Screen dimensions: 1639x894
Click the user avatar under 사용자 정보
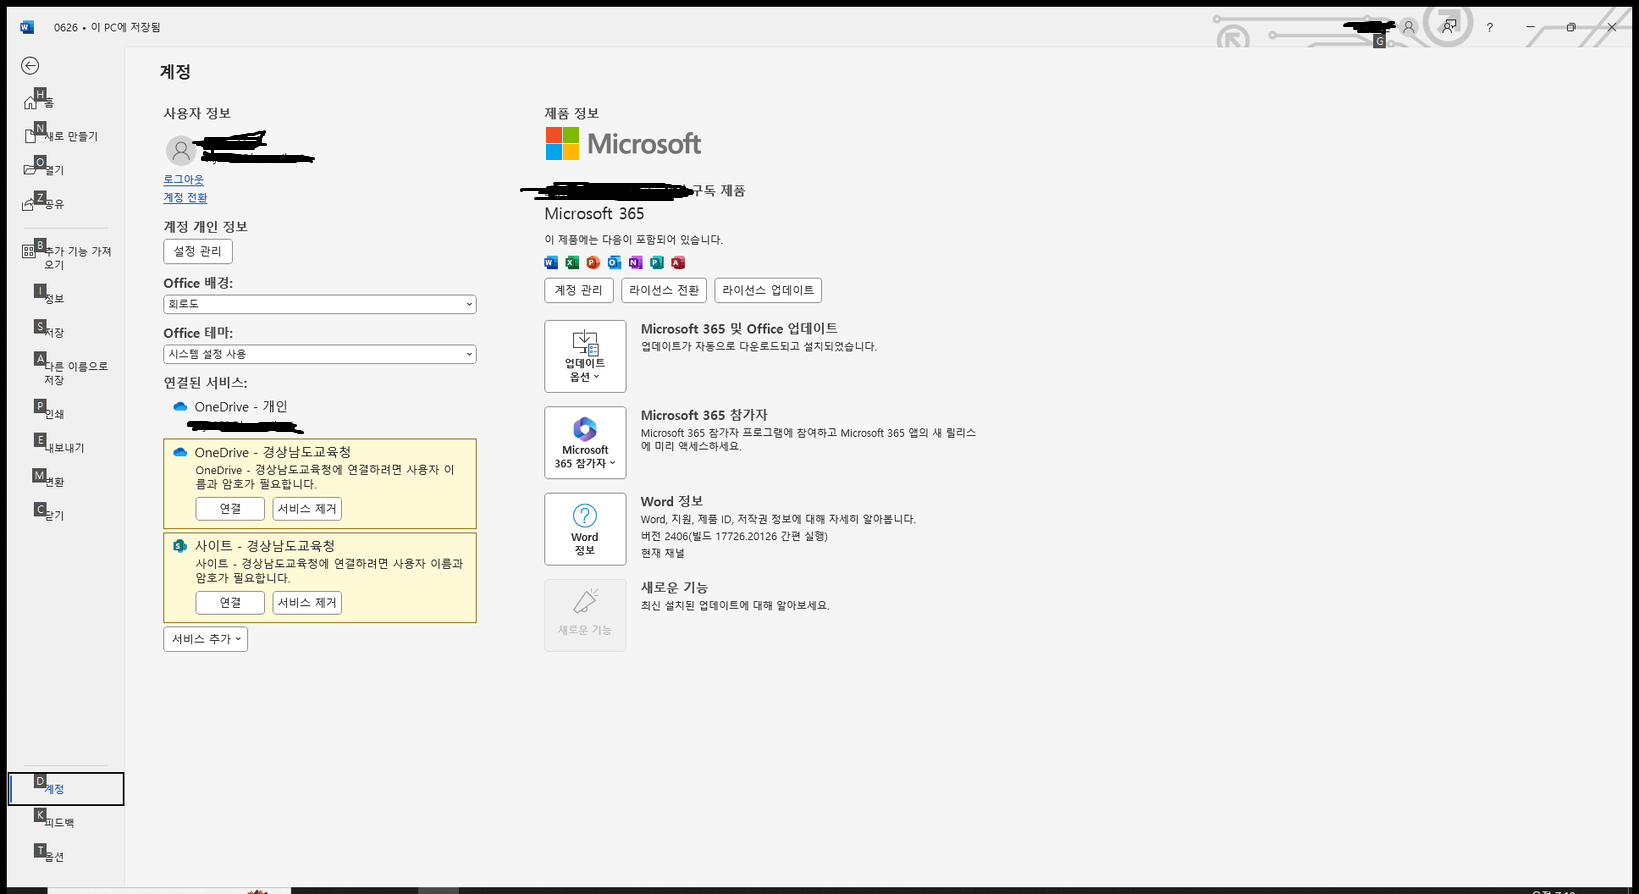(x=181, y=151)
